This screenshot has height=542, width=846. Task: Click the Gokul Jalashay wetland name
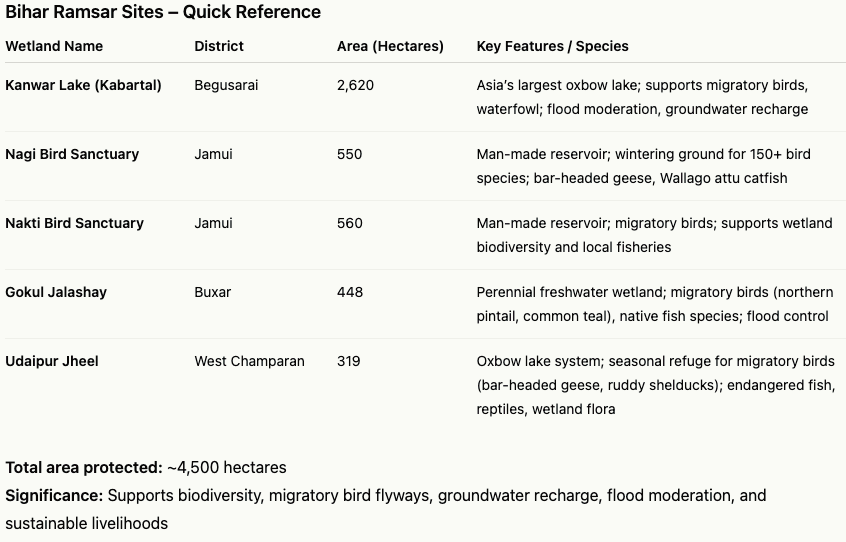click(x=56, y=292)
